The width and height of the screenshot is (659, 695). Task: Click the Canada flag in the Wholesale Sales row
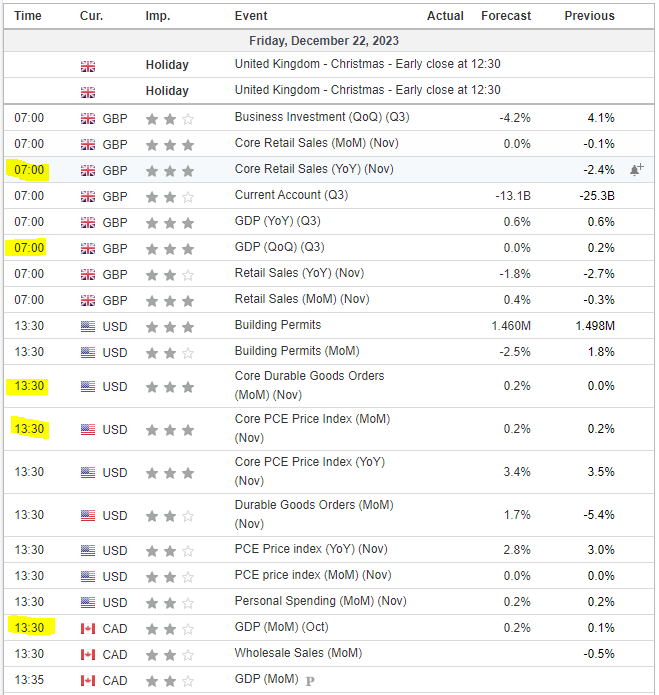(88, 654)
